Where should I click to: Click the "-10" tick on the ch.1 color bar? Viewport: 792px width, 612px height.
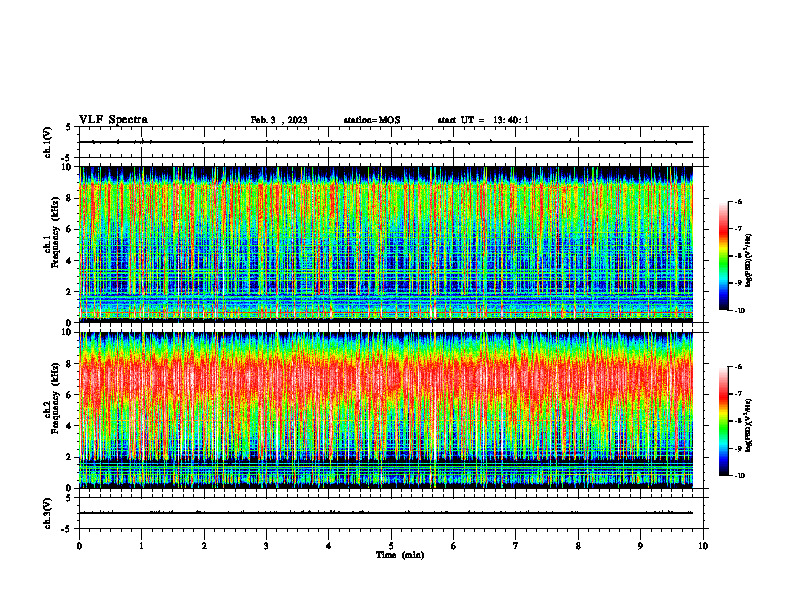click(739, 310)
